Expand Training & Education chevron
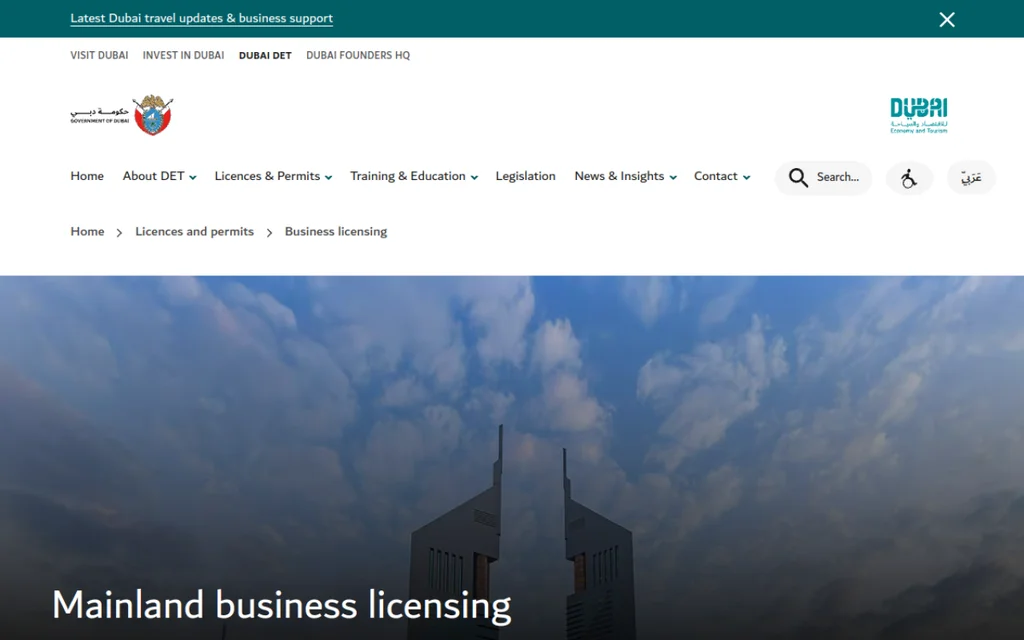This screenshot has height=640, width=1024. pos(474,177)
